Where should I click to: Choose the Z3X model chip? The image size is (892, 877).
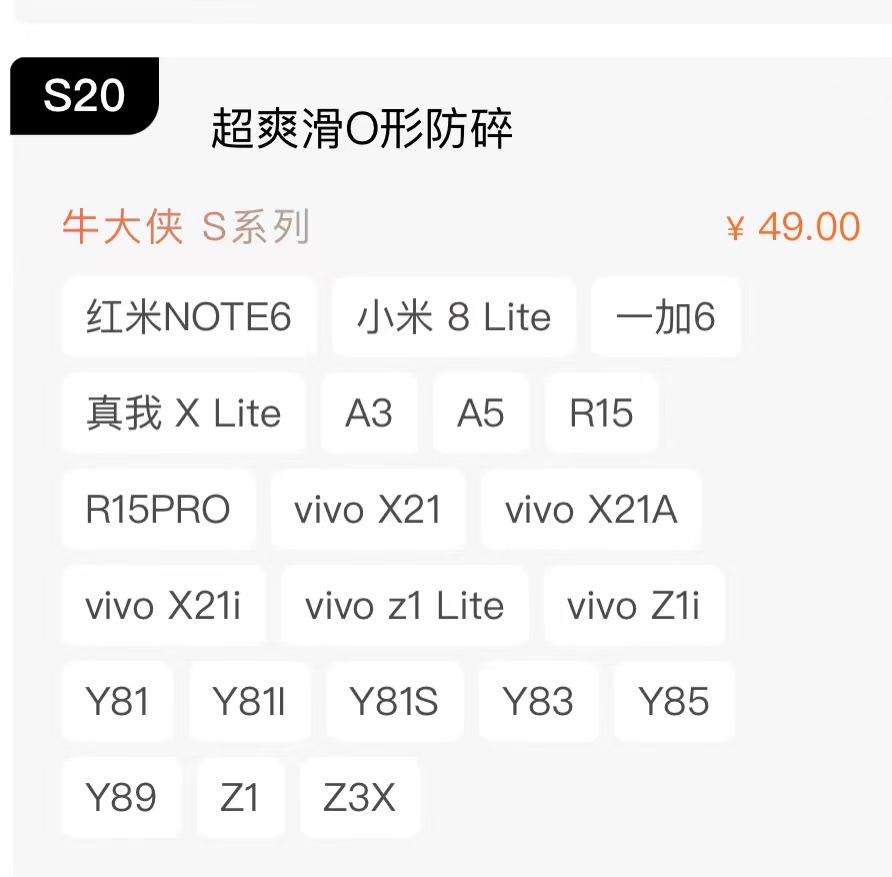pos(360,798)
